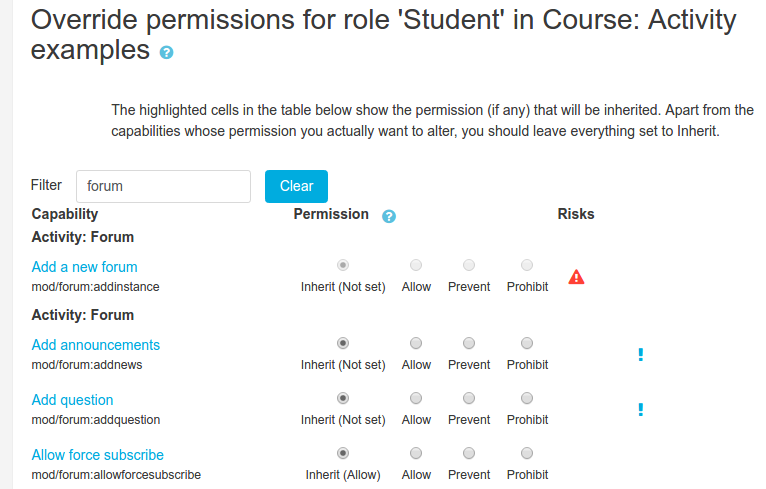Open the Permission column help icon

(389, 216)
